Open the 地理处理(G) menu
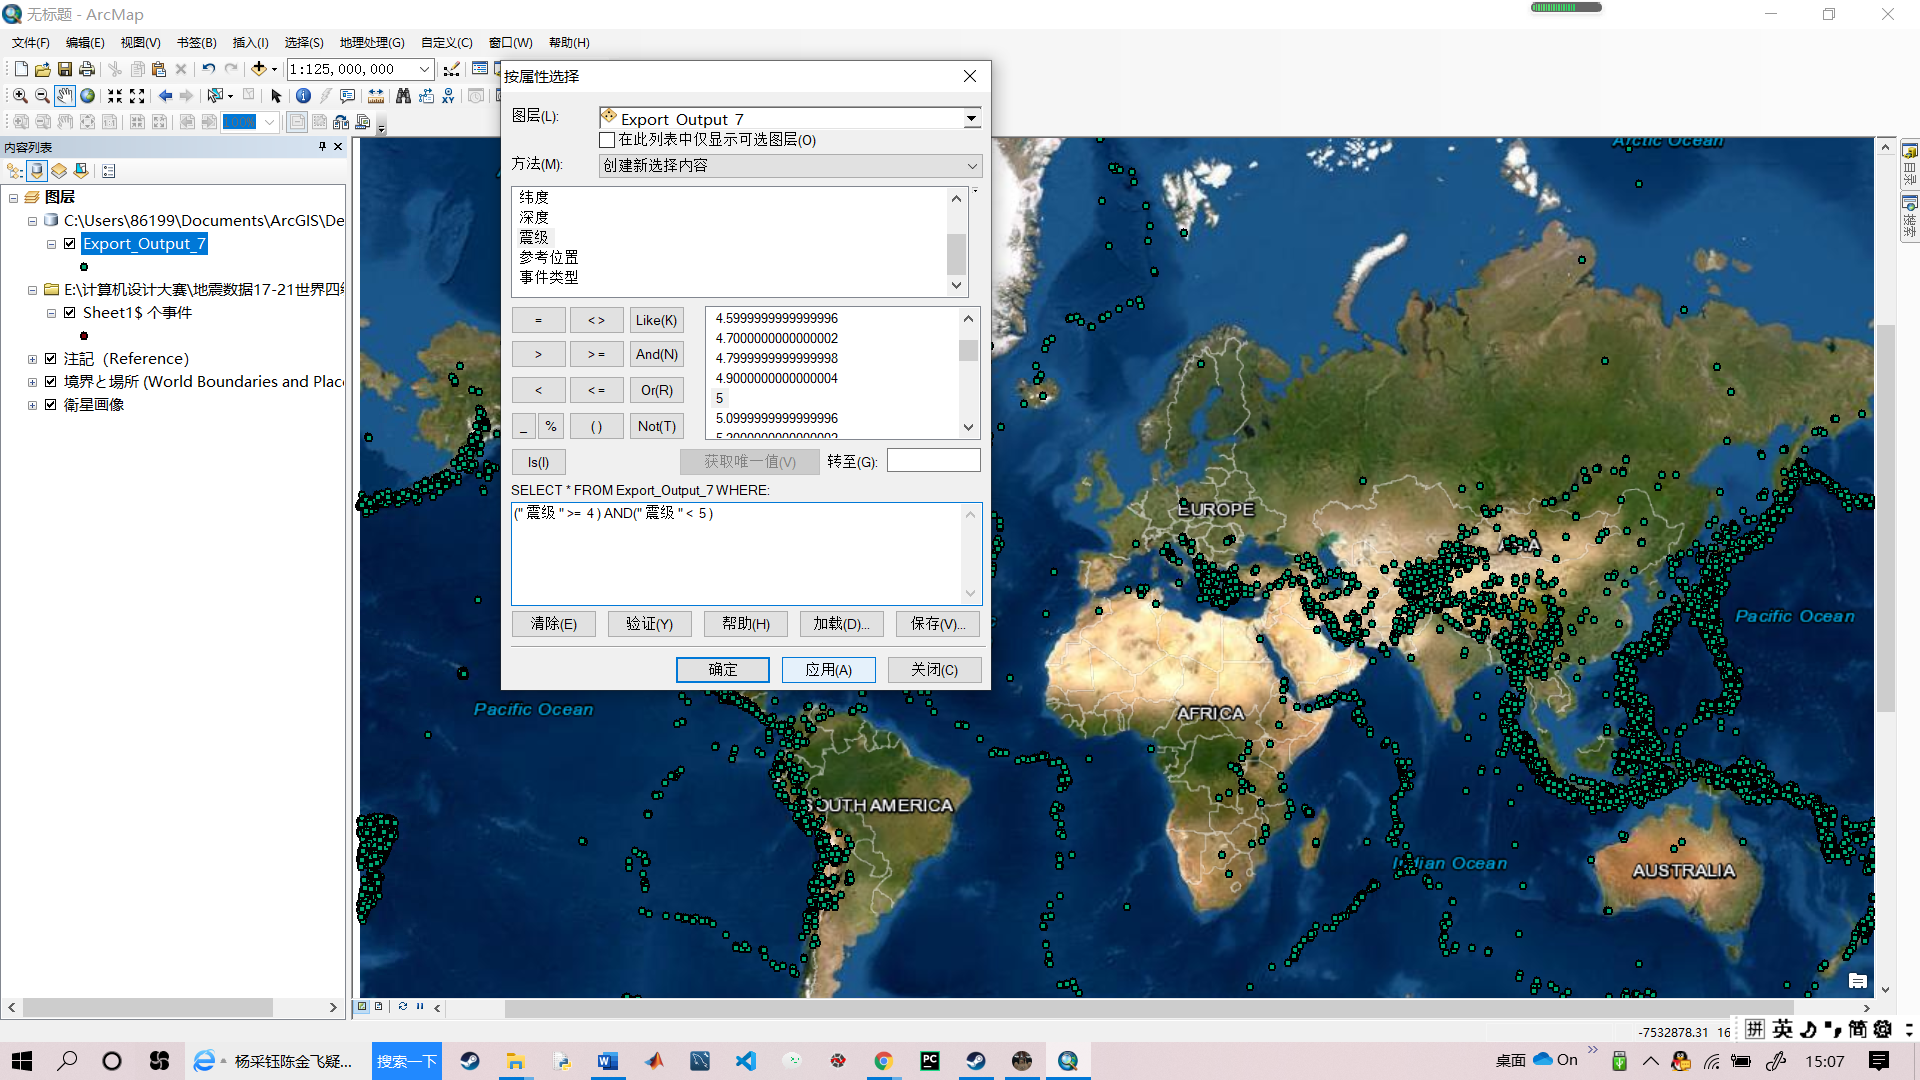This screenshot has width=1920, height=1080. pos(371,42)
